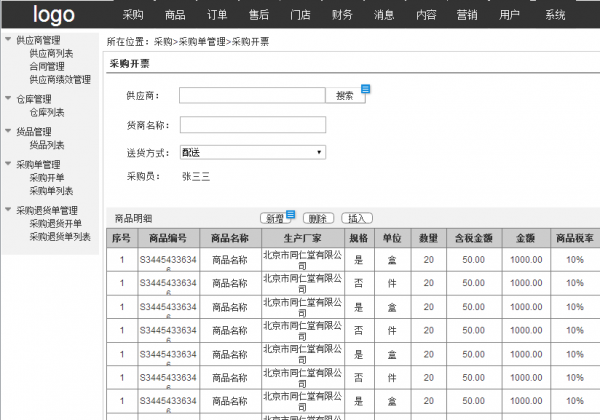Click the 生产厂家 column header

pyautogui.click(x=303, y=238)
